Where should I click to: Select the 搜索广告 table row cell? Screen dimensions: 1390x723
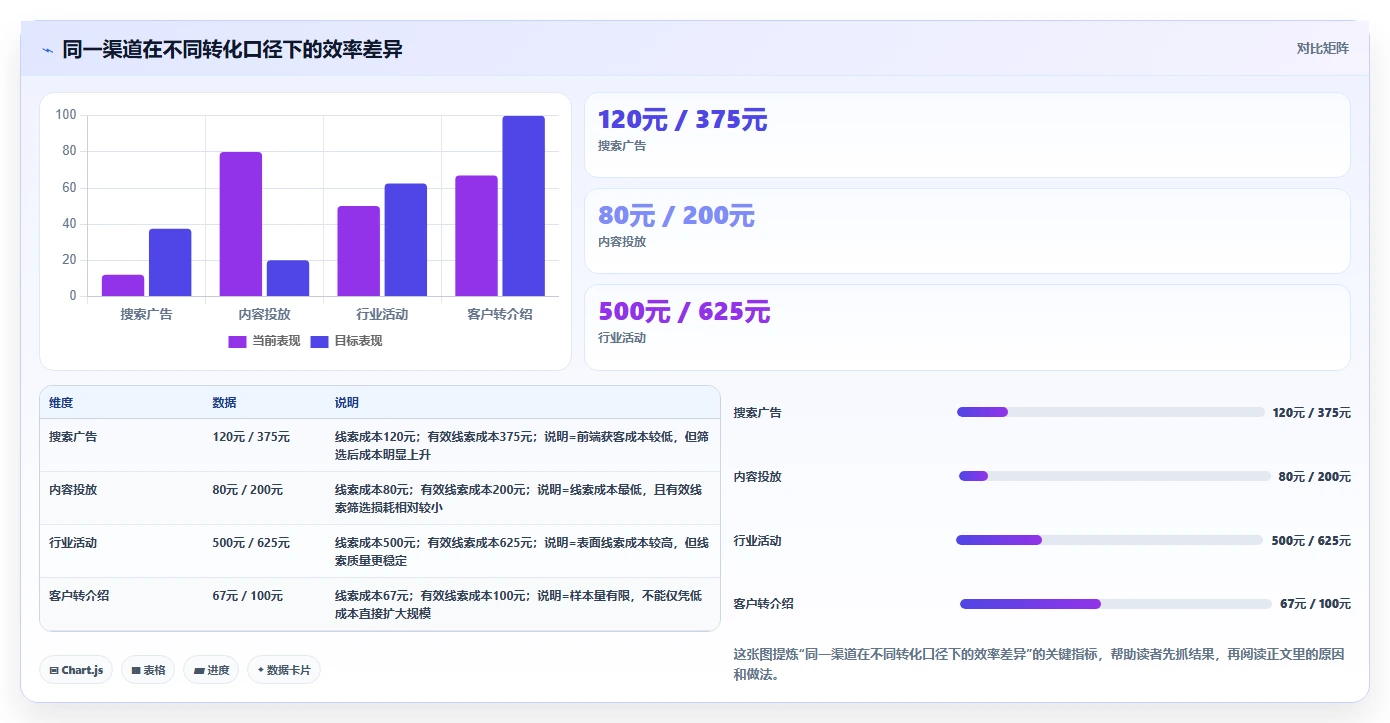point(73,437)
